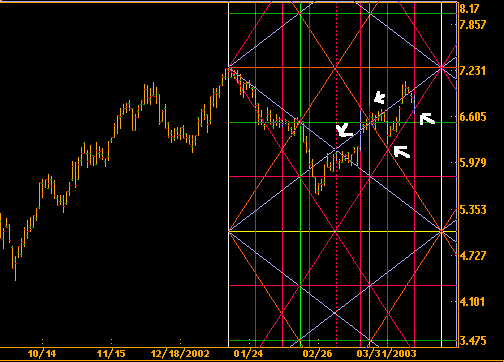
Task: Select the yellow horizontal midline of the grid
Action: [342, 231]
